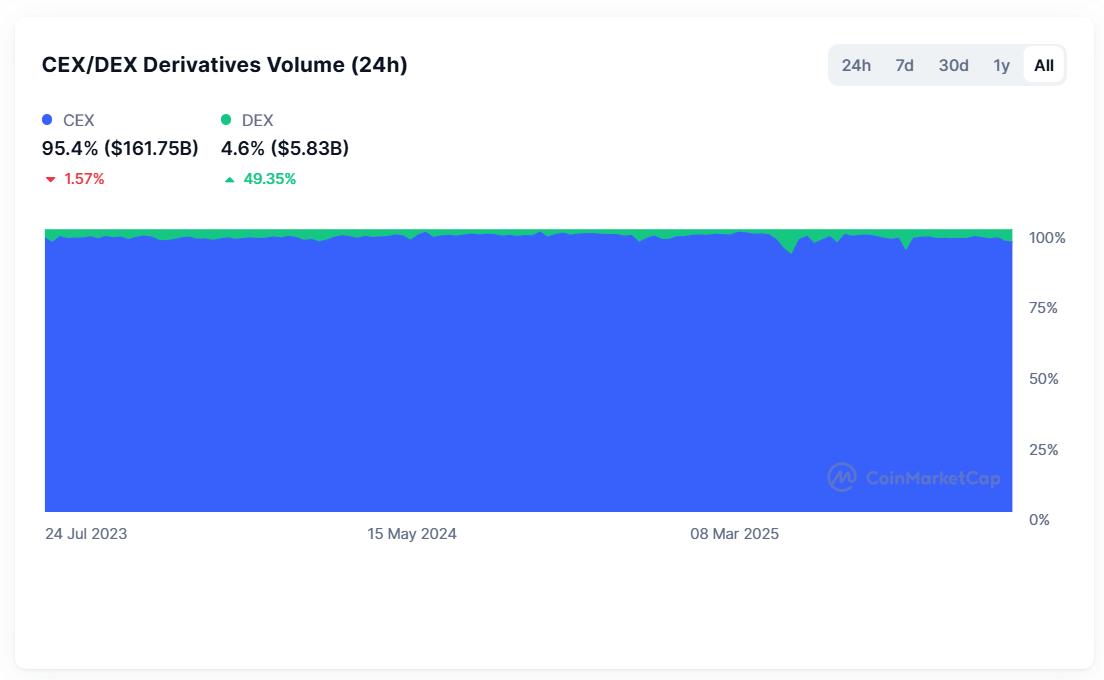Click the green up arrow icon
Viewport: 1104px width, 680px height.
click(229, 180)
